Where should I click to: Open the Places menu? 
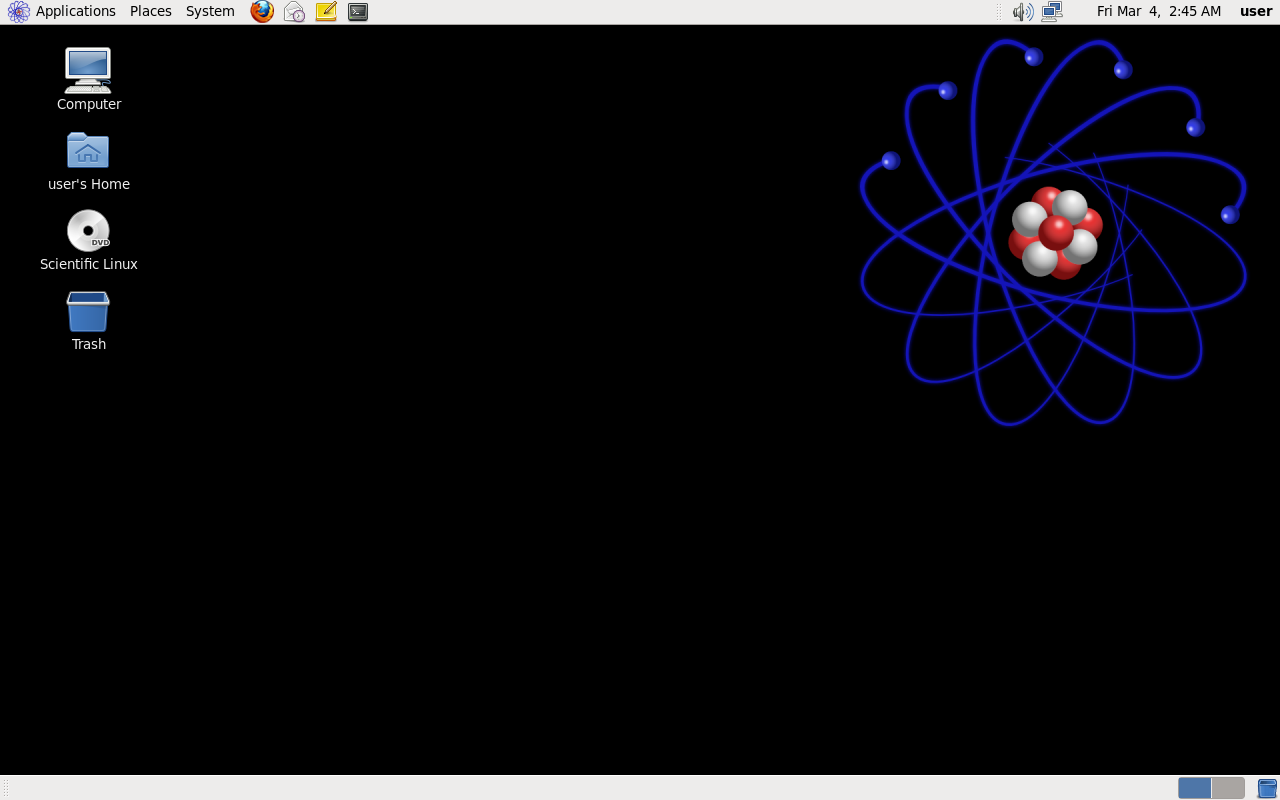150,11
